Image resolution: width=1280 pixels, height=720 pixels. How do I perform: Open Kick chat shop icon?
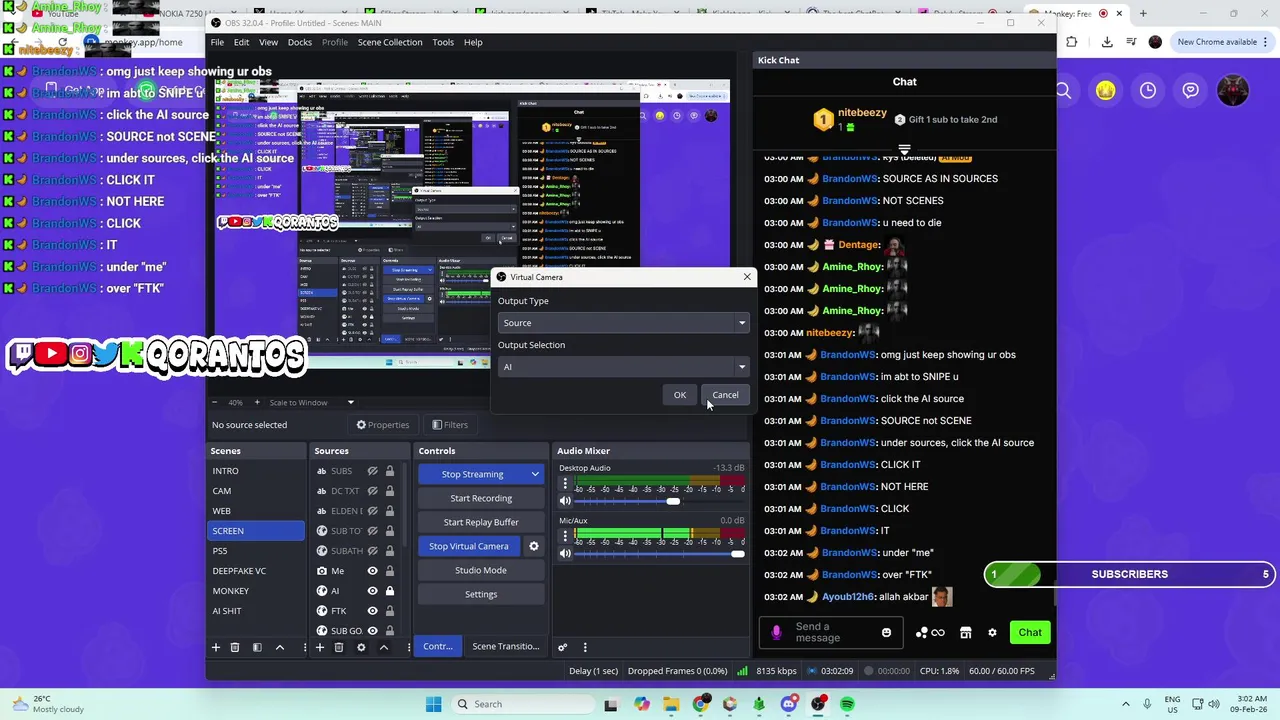point(965,632)
